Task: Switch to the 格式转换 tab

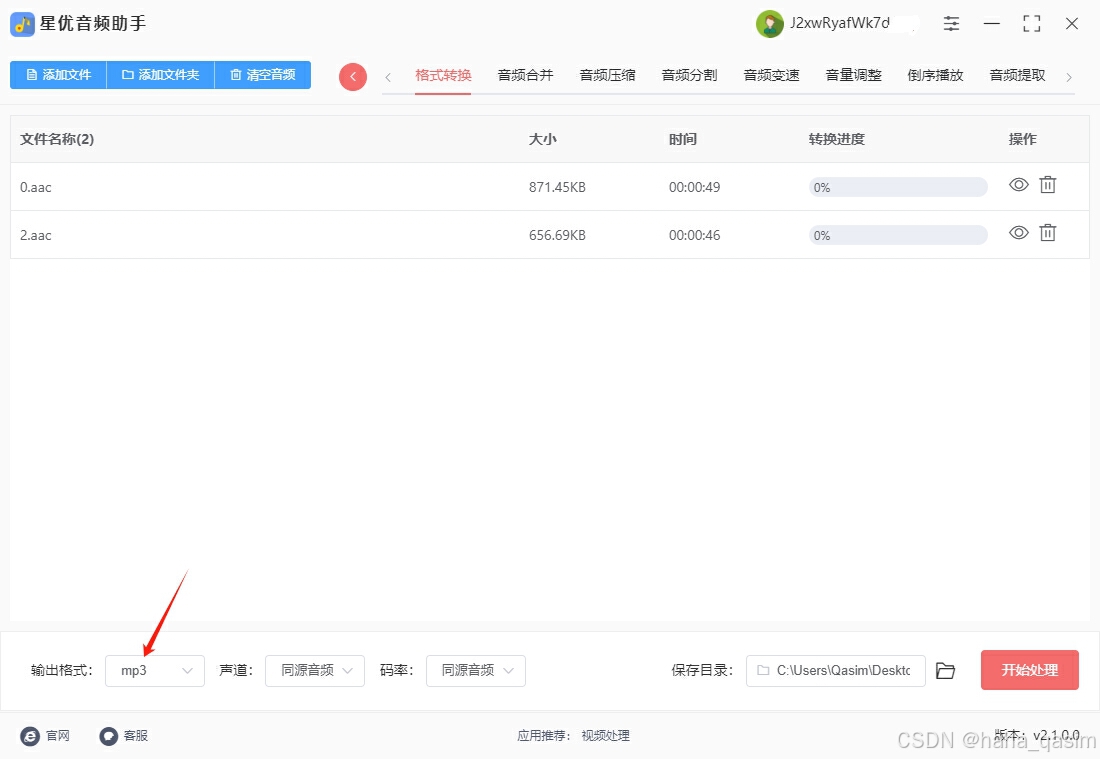Action: click(443, 75)
